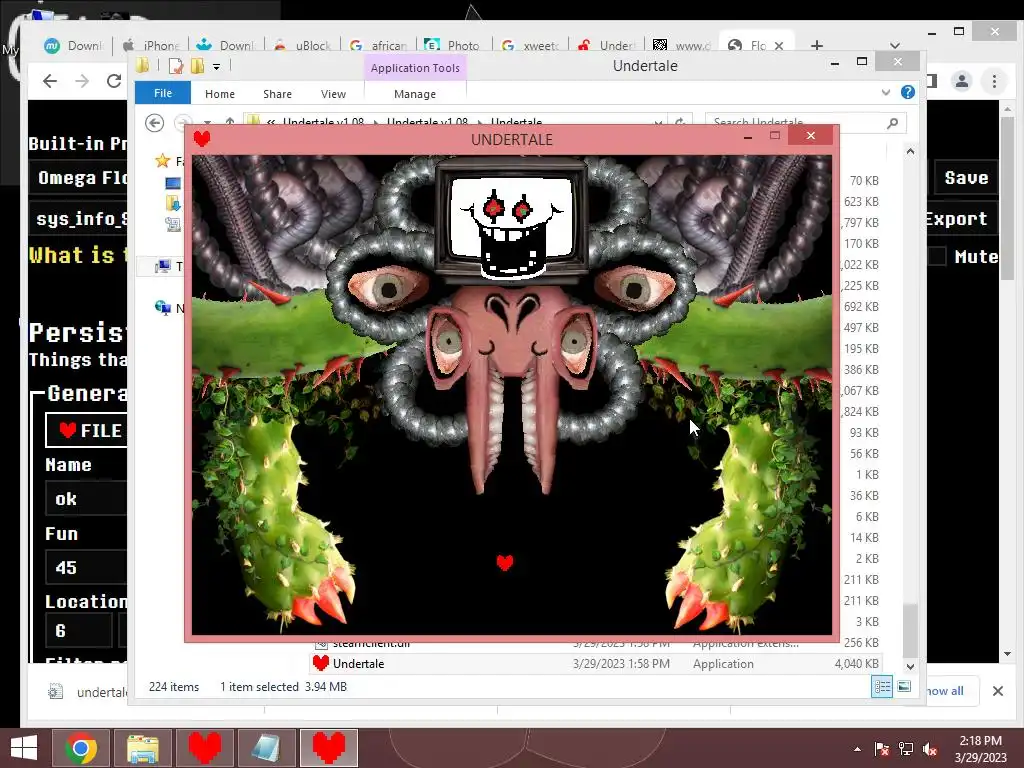Open the quick access toolbar dropdown

tap(216, 67)
